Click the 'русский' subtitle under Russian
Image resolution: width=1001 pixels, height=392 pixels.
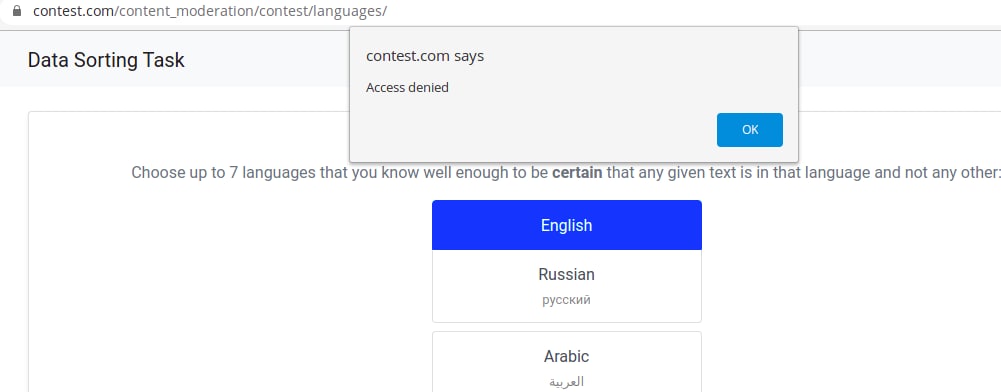[566, 300]
